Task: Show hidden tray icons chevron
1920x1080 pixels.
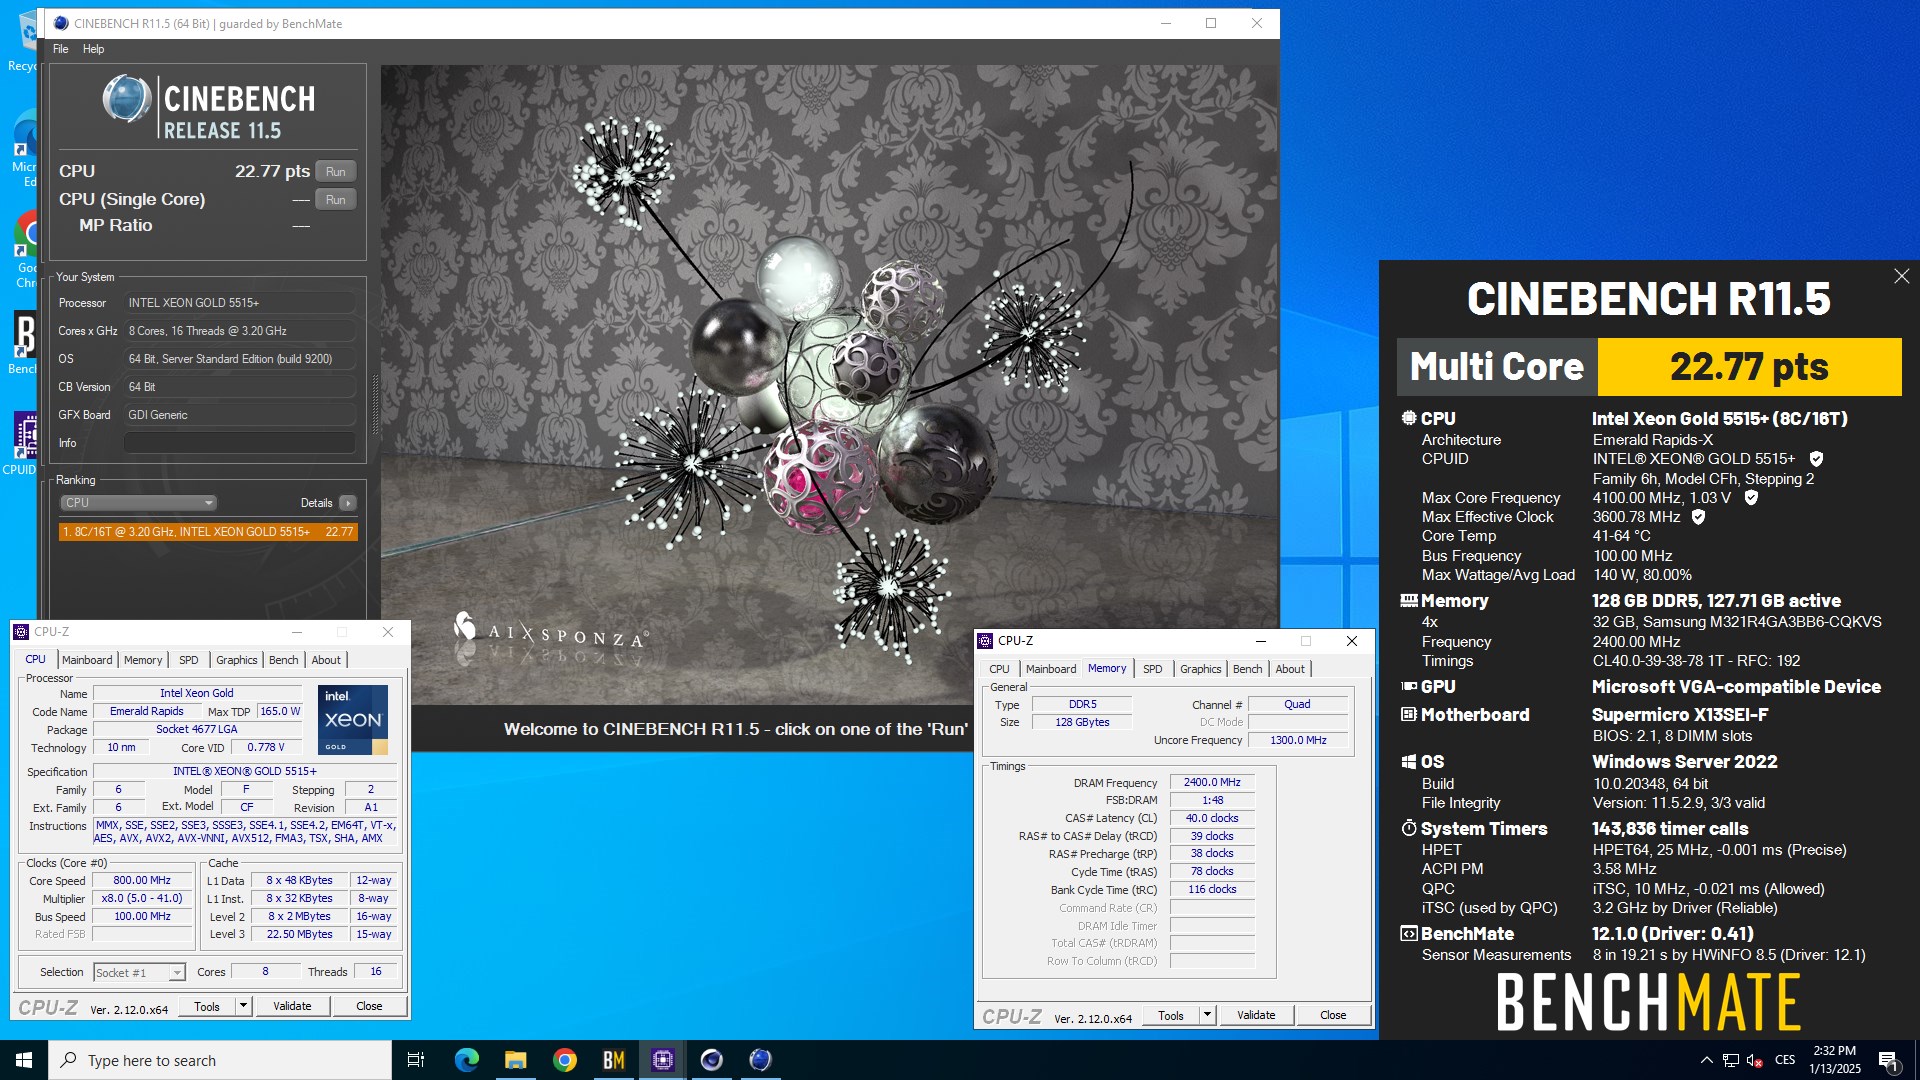Action: pyautogui.click(x=1706, y=1060)
